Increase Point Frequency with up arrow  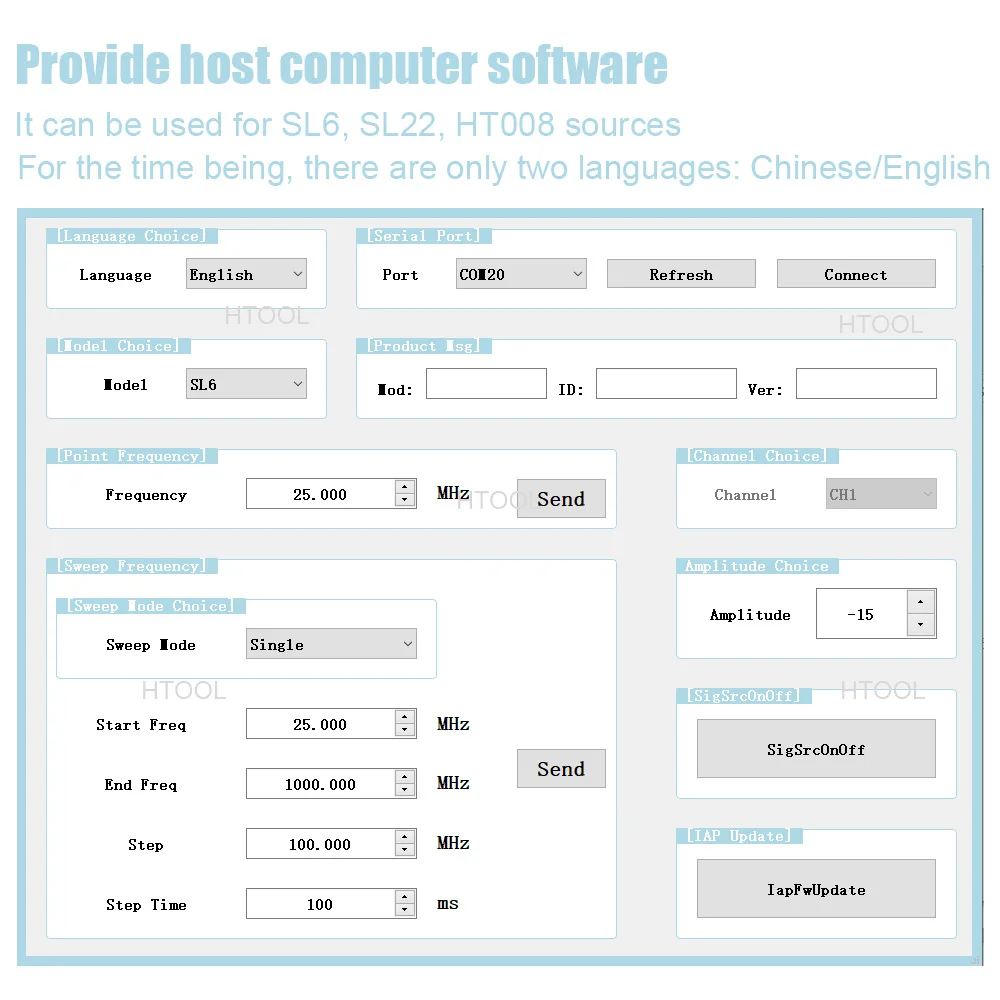[x=404, y=487]
